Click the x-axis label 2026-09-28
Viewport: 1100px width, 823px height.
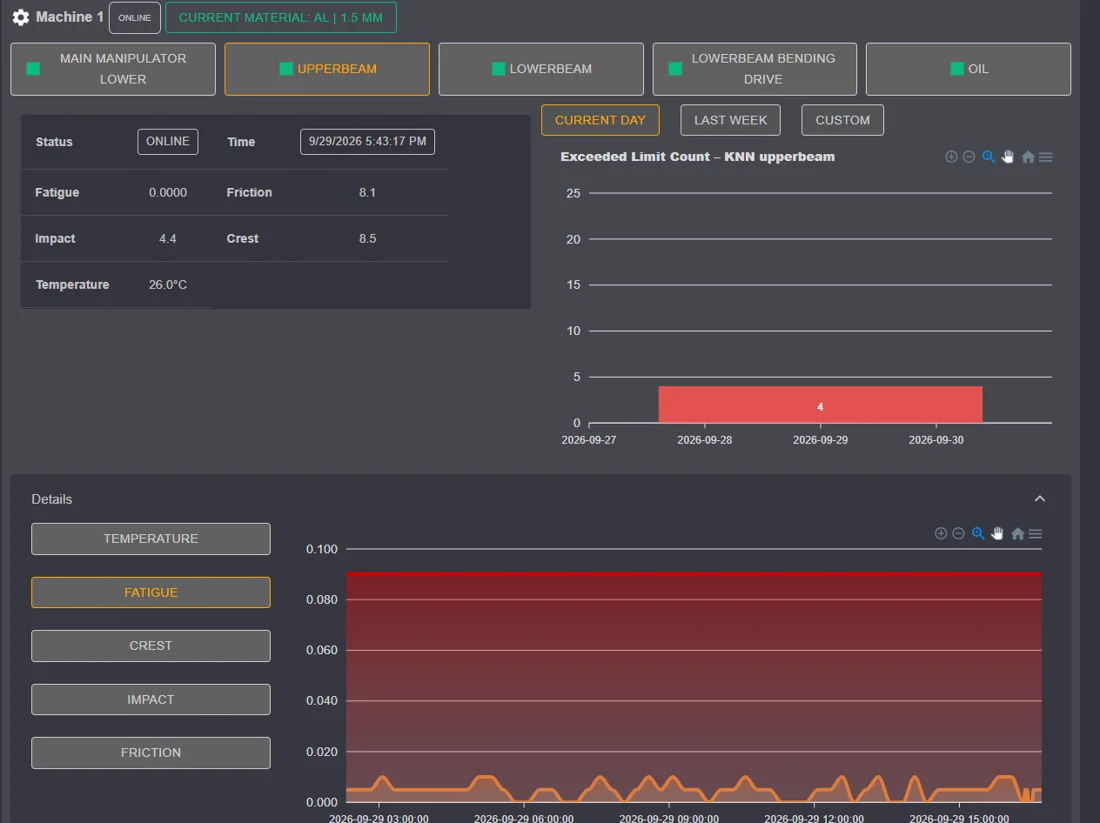704,440
